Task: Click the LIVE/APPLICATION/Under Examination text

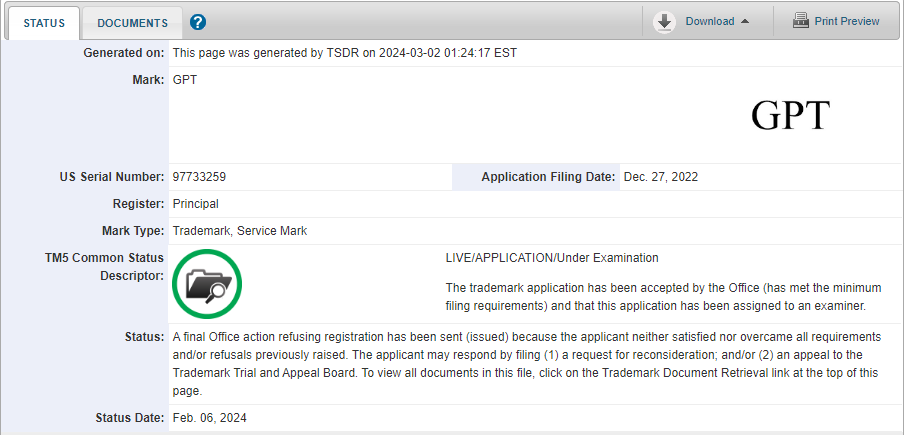Action: (x=552, y=258)
